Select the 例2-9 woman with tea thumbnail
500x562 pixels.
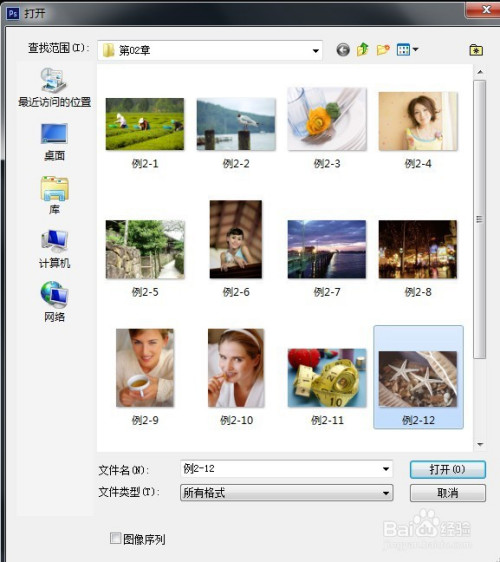pyautogui.click(x=145, y=368)
